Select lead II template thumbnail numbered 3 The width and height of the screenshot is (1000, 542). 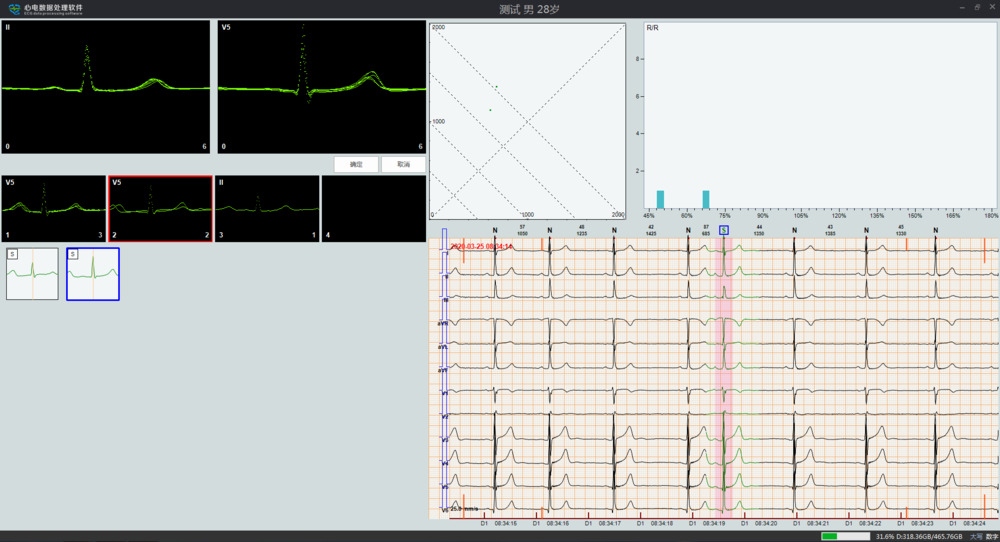[267, 208]
